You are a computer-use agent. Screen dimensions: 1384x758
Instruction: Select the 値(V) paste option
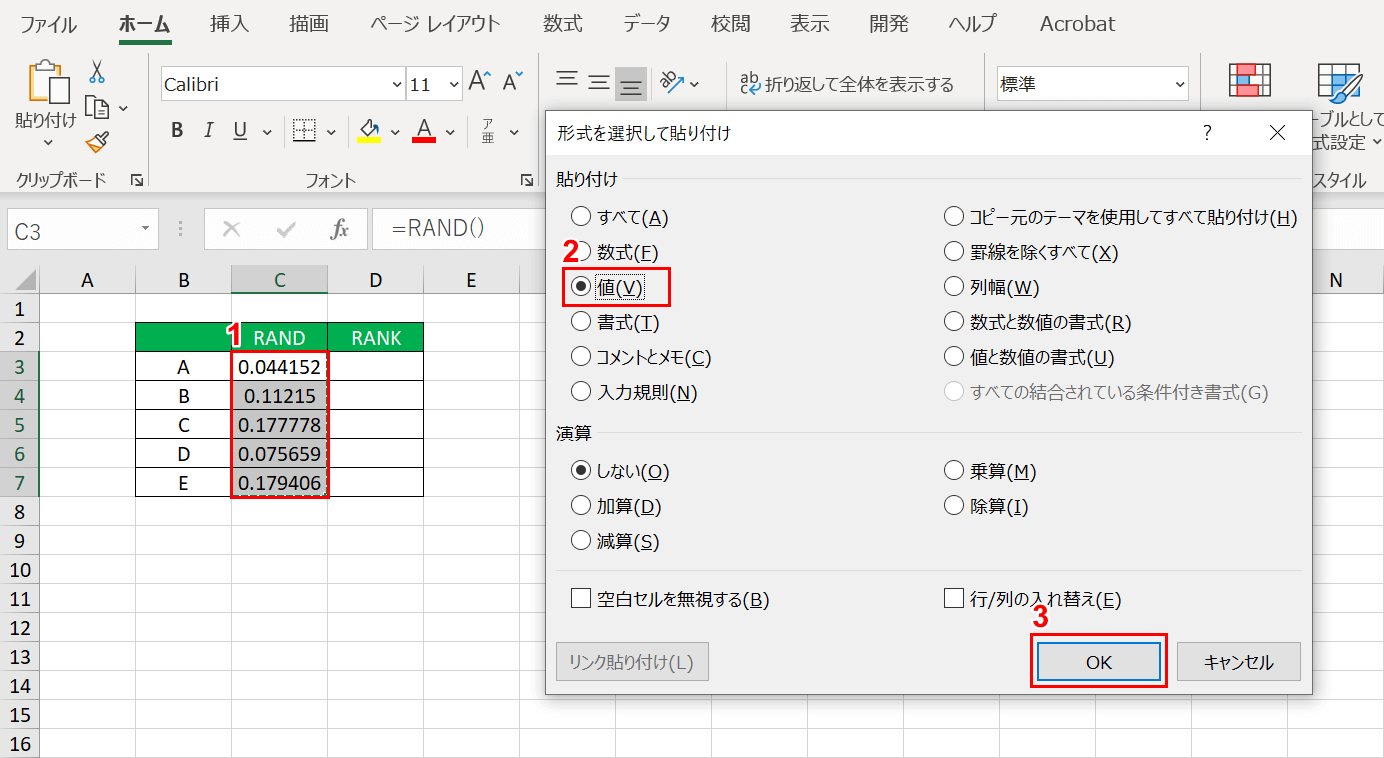tap(607, 287)
